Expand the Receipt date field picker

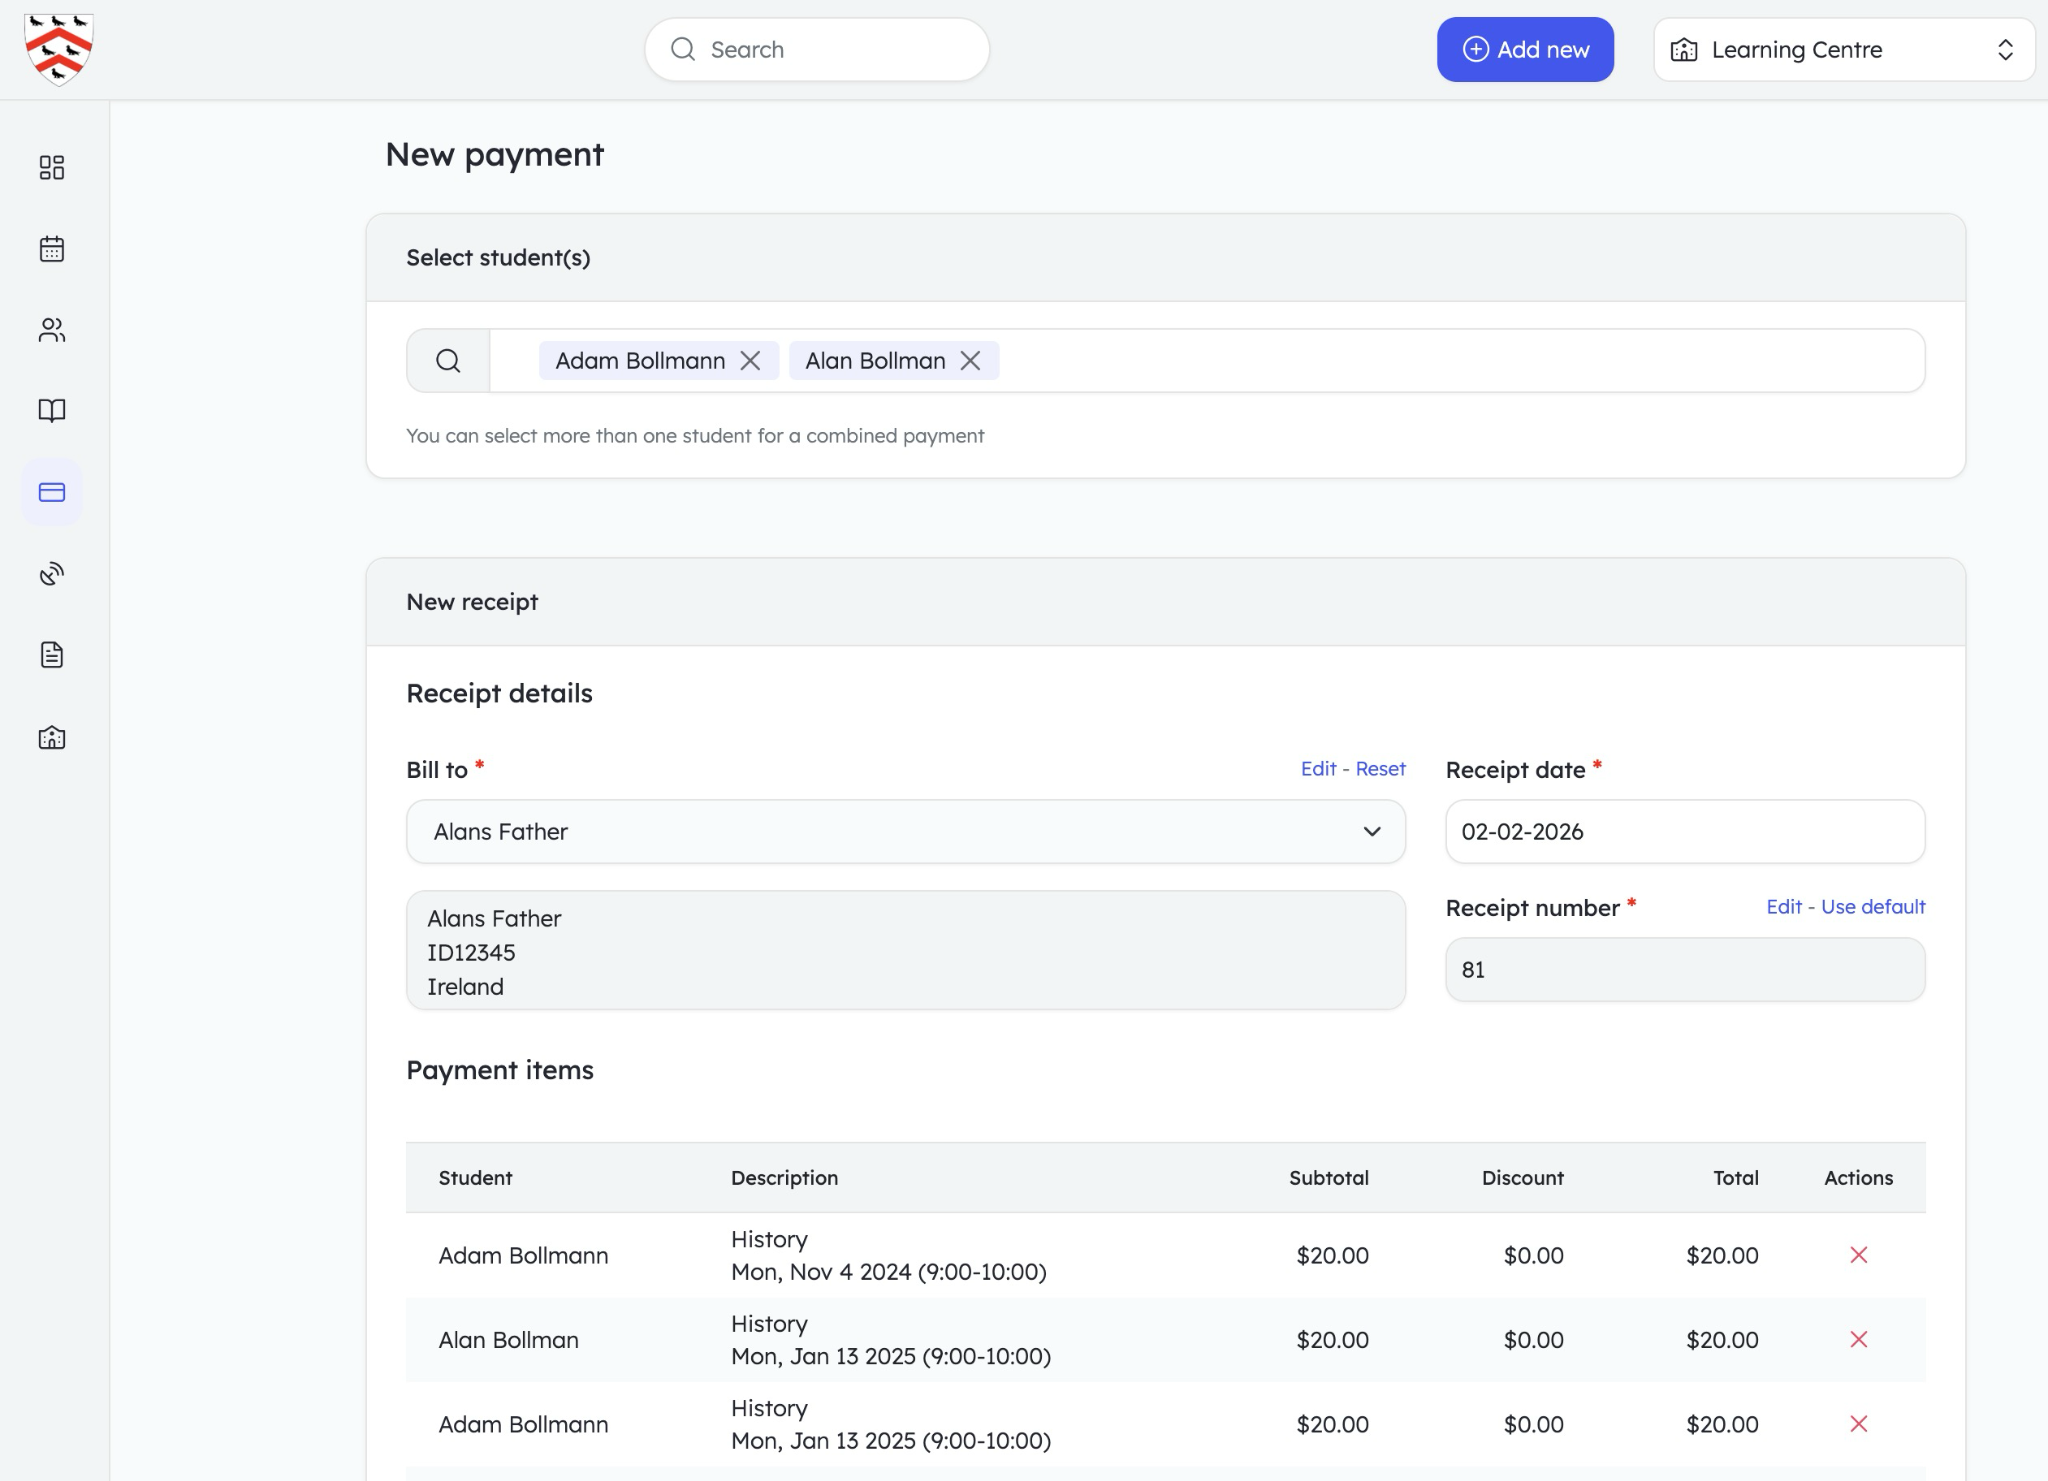point(1683,831)
